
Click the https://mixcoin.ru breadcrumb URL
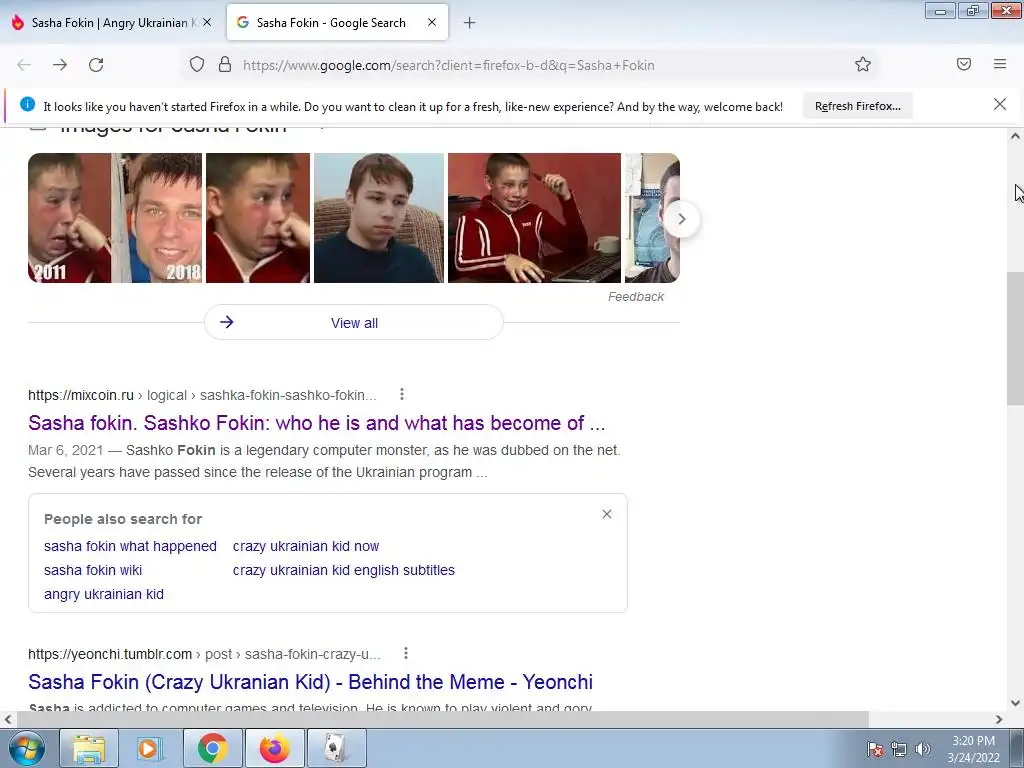[80, 395]
